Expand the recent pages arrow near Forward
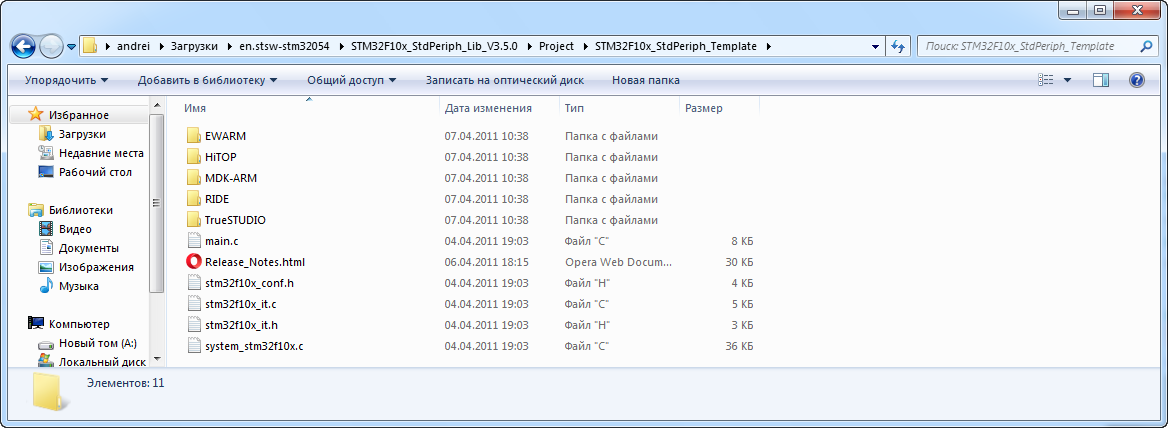The height and width of the screenshot is (428, 1168). click(x=72, y=46)
